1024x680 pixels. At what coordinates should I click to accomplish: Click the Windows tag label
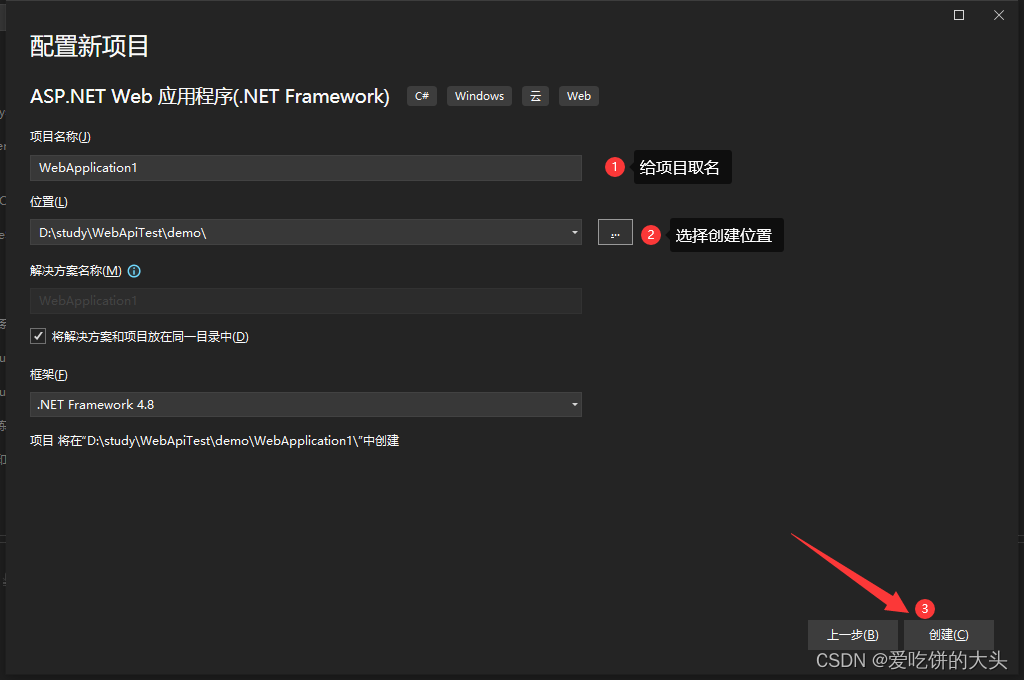[479, 96]
